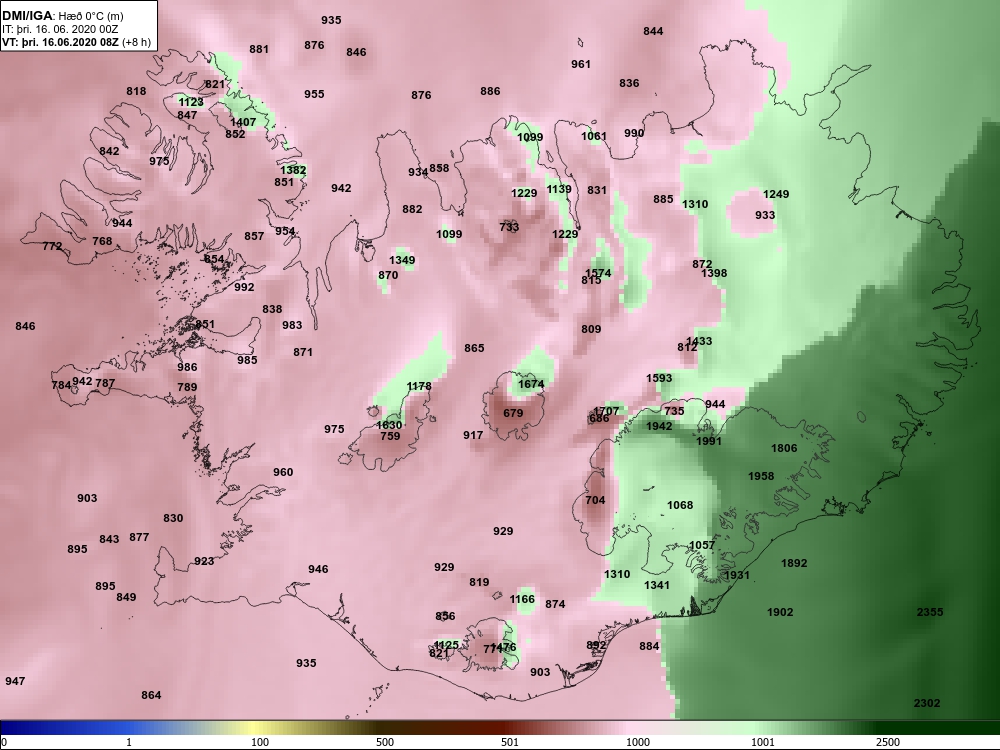The height and width of the screenshot is (750, 1000).
Task: Click the 'VT: þri. 16.06.2020 08Z (+8 h)' line
Action: coord(77,42)
